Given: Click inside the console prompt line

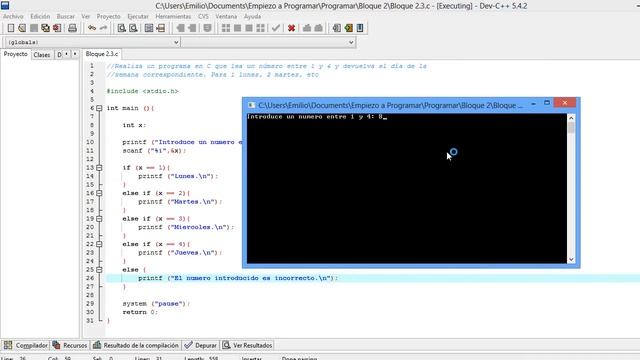Looking at the screenshot, I should click(317, 117).
